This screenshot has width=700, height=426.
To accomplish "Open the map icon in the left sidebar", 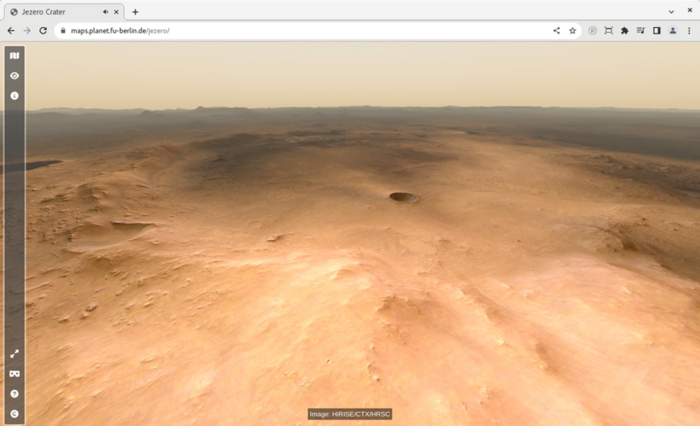I will click(14, 56).
